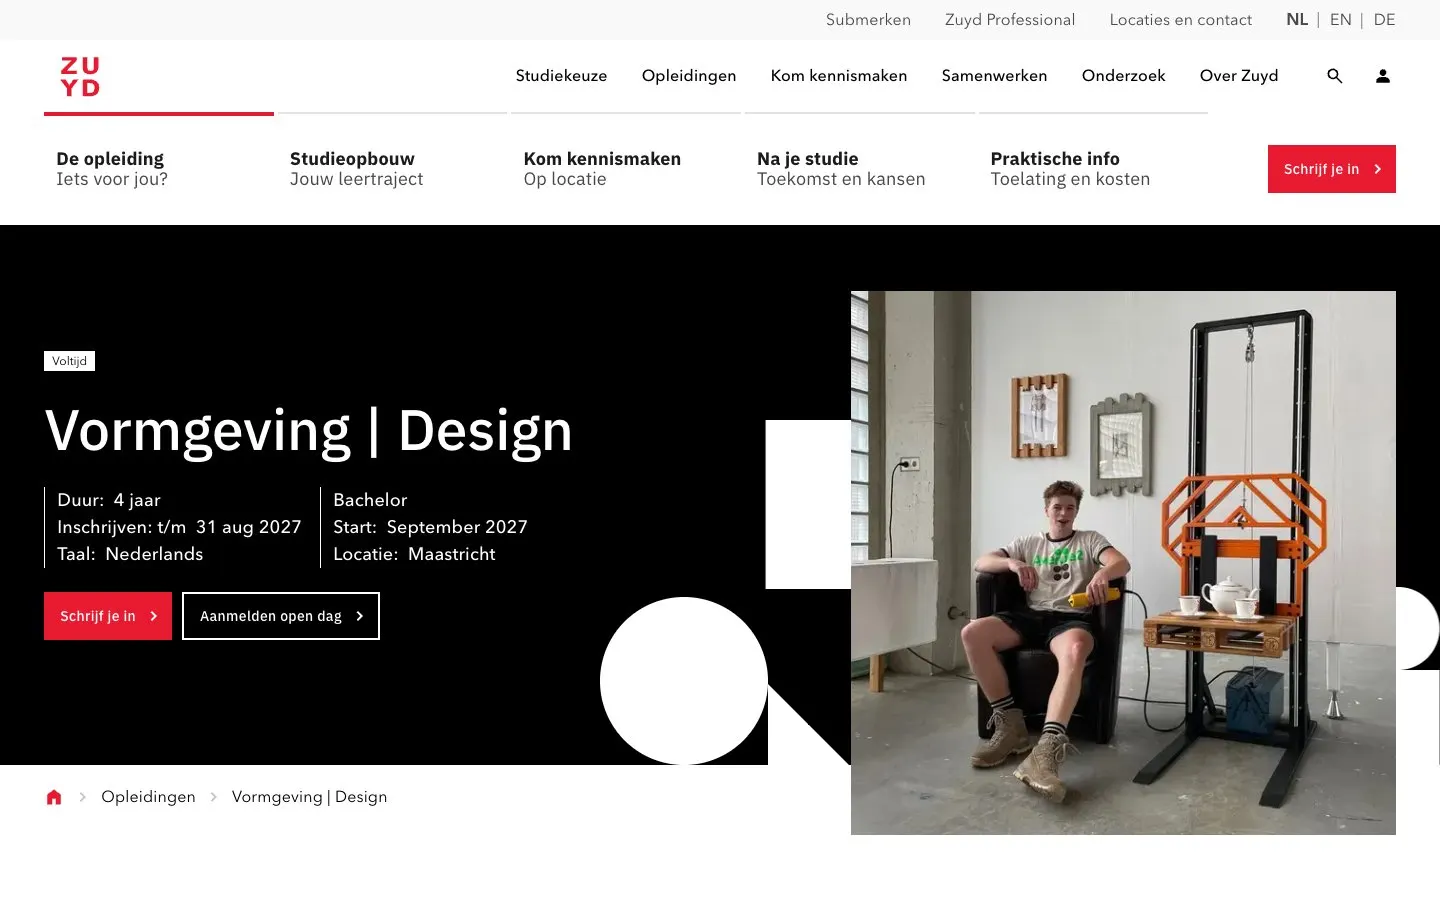Select Praktische info tab
The width and height of the screenshot is (1440, 900).
[1093, 169]
